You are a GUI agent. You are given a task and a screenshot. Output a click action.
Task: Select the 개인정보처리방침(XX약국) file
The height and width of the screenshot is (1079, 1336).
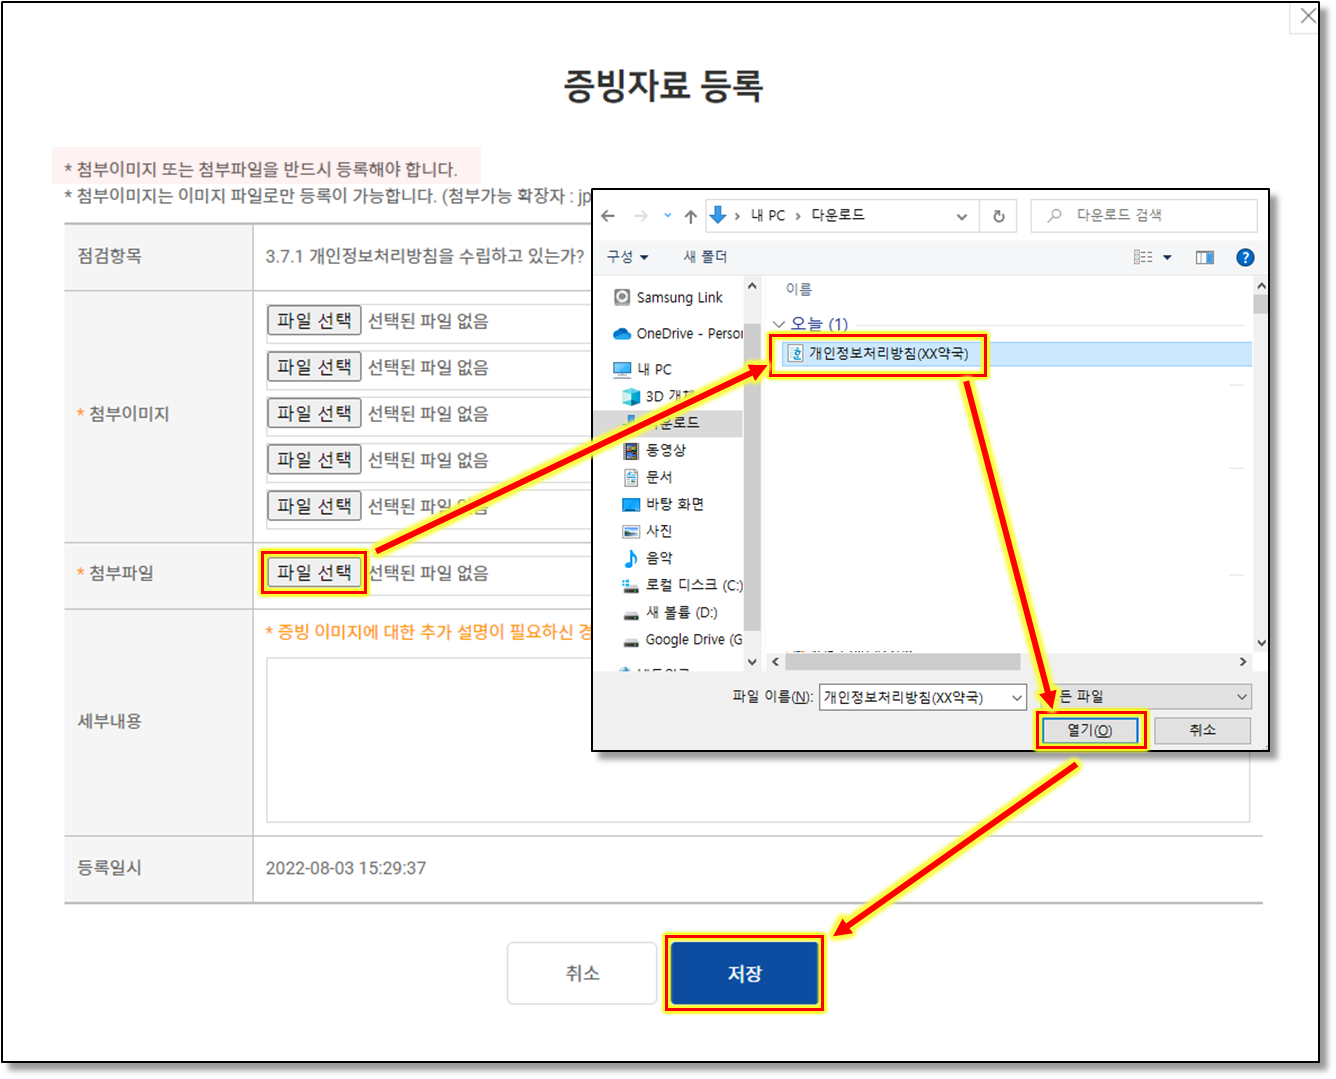[x=887, y=354]
